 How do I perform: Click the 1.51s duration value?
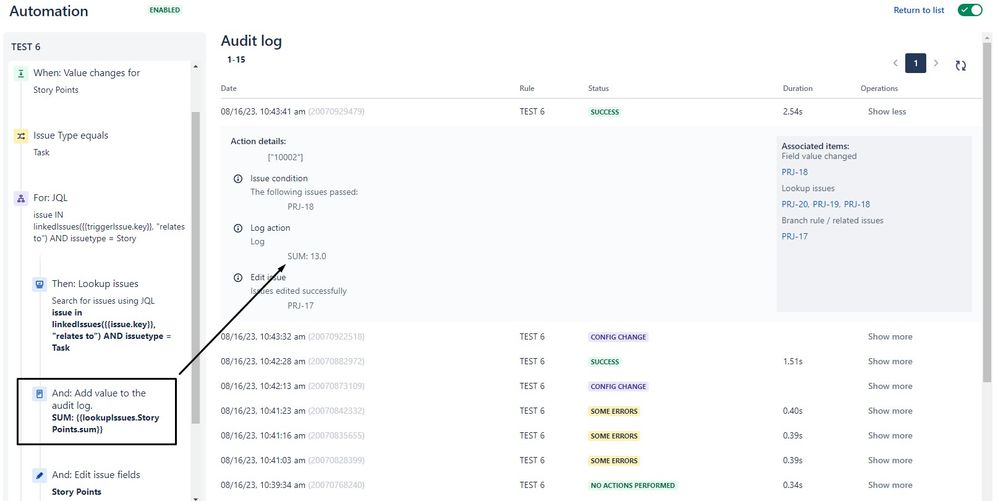pos(792,362)
